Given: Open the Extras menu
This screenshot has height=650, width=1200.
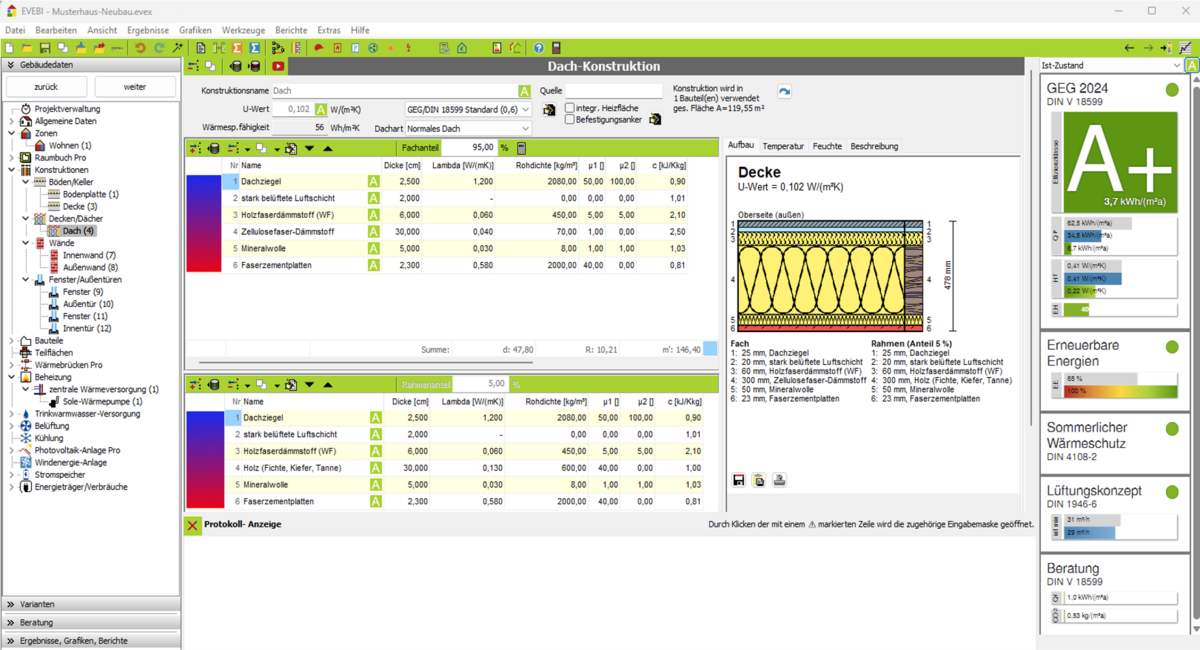Looking at the screenshot, I should (329, 31).
